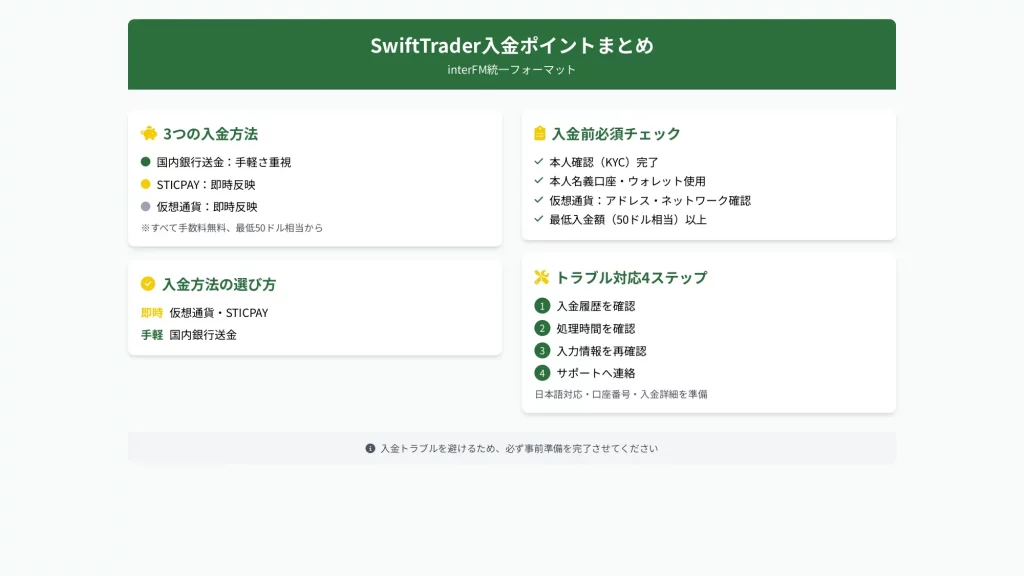Viewport: 1024px width, 576px height.
Task: Click the piggy bank icon beside 3つの入金方法
Action: [149, 133]
